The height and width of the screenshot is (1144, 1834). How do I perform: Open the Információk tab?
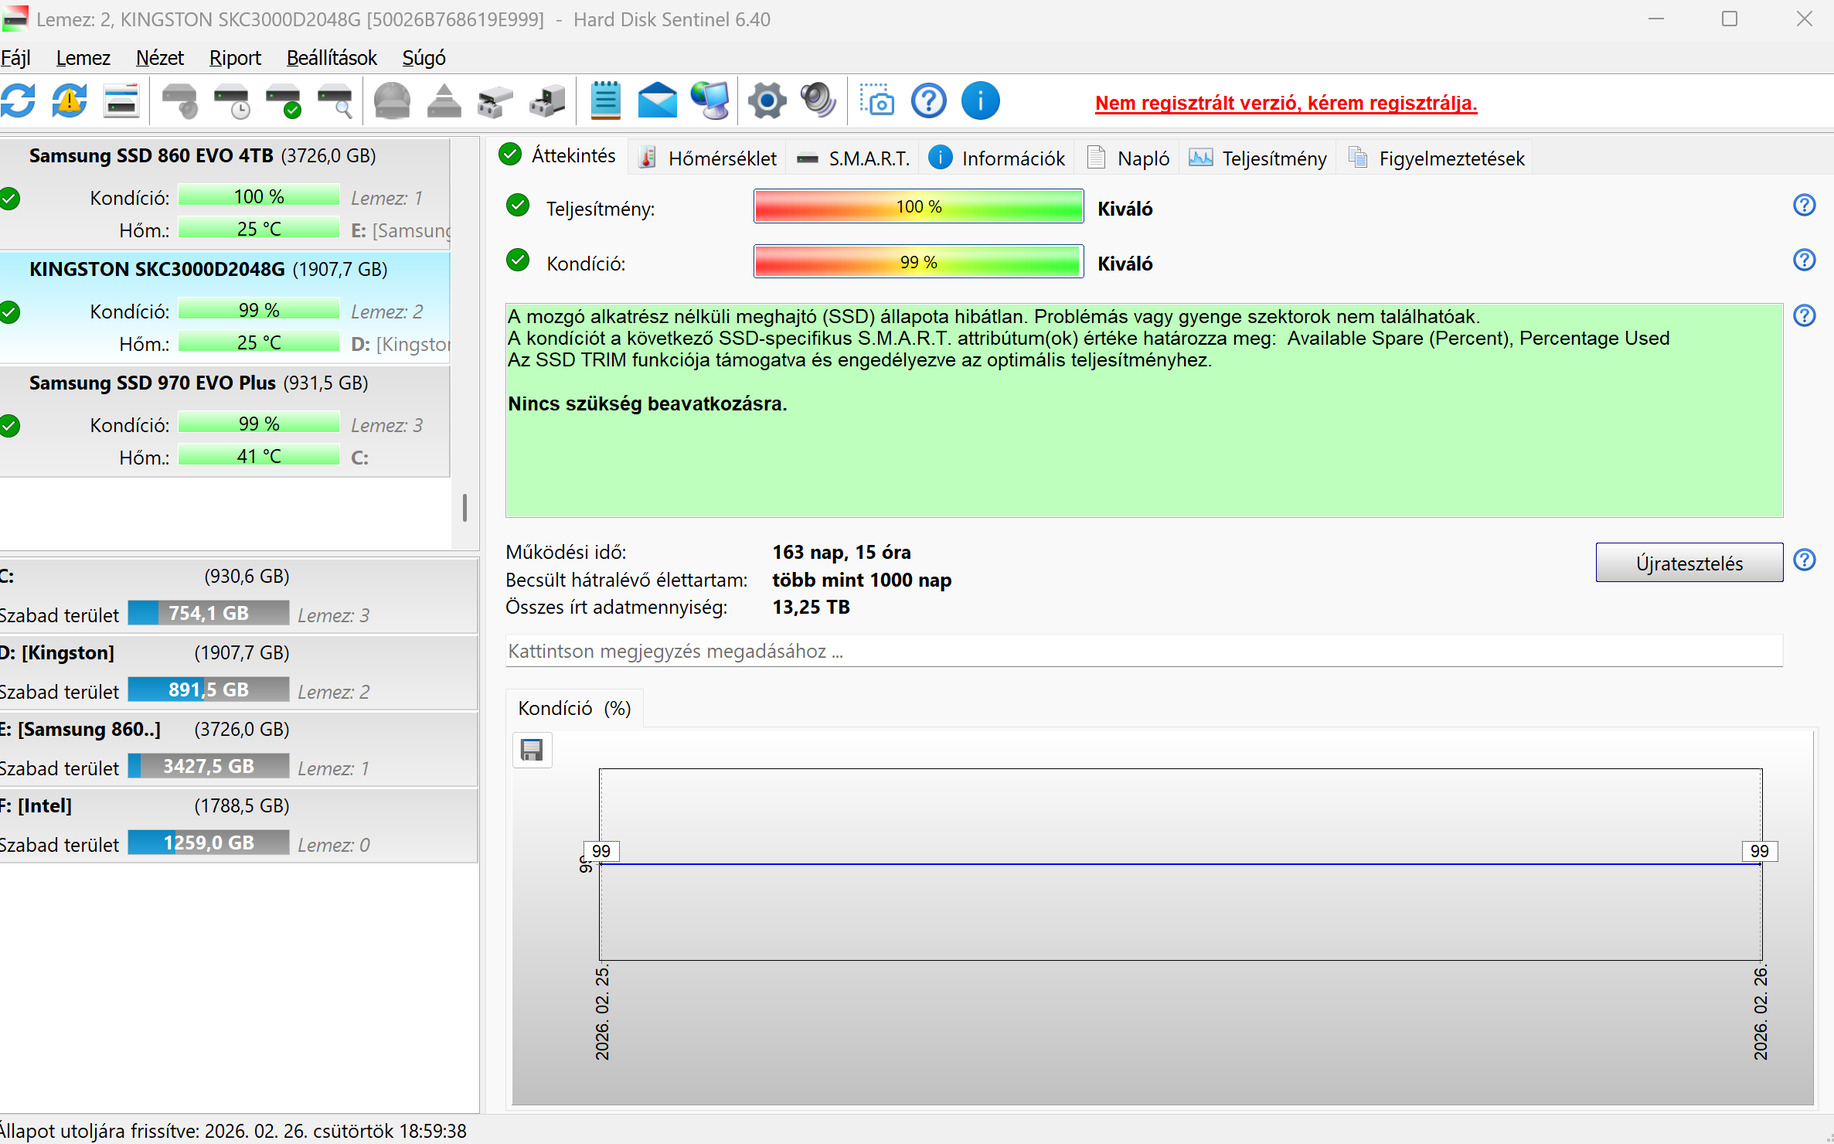click(x=997, y=158)
